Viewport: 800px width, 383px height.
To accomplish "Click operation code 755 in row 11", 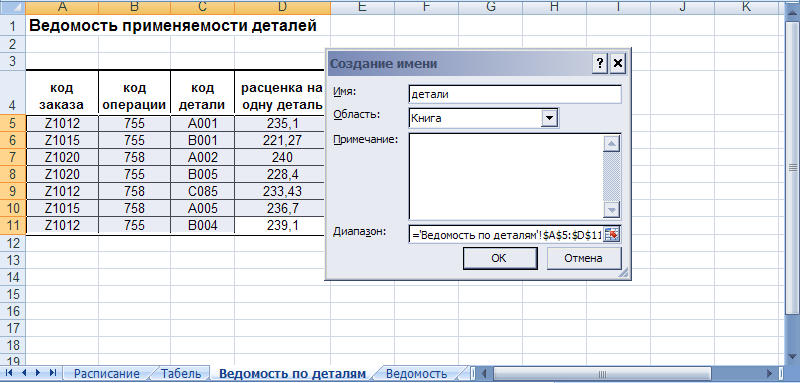I will coord(135,225).
